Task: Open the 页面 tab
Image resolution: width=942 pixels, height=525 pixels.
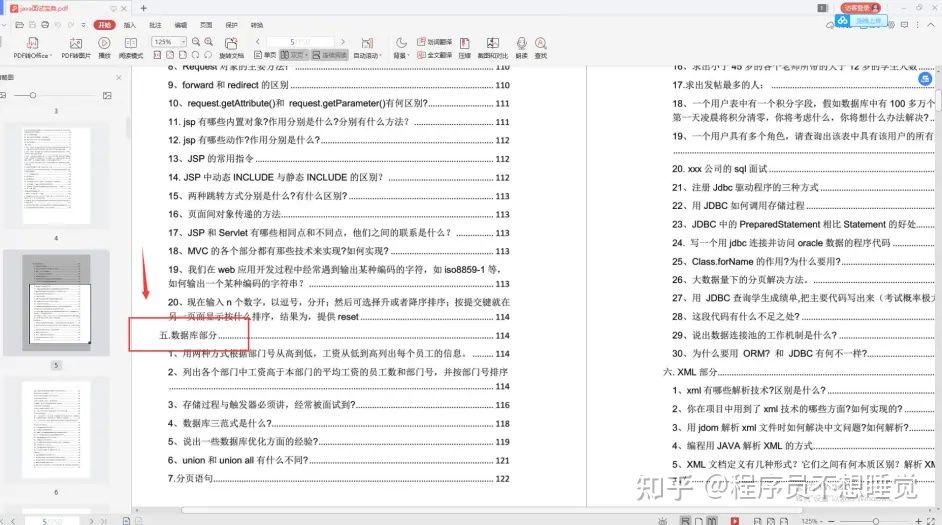Action: [206, 25]
